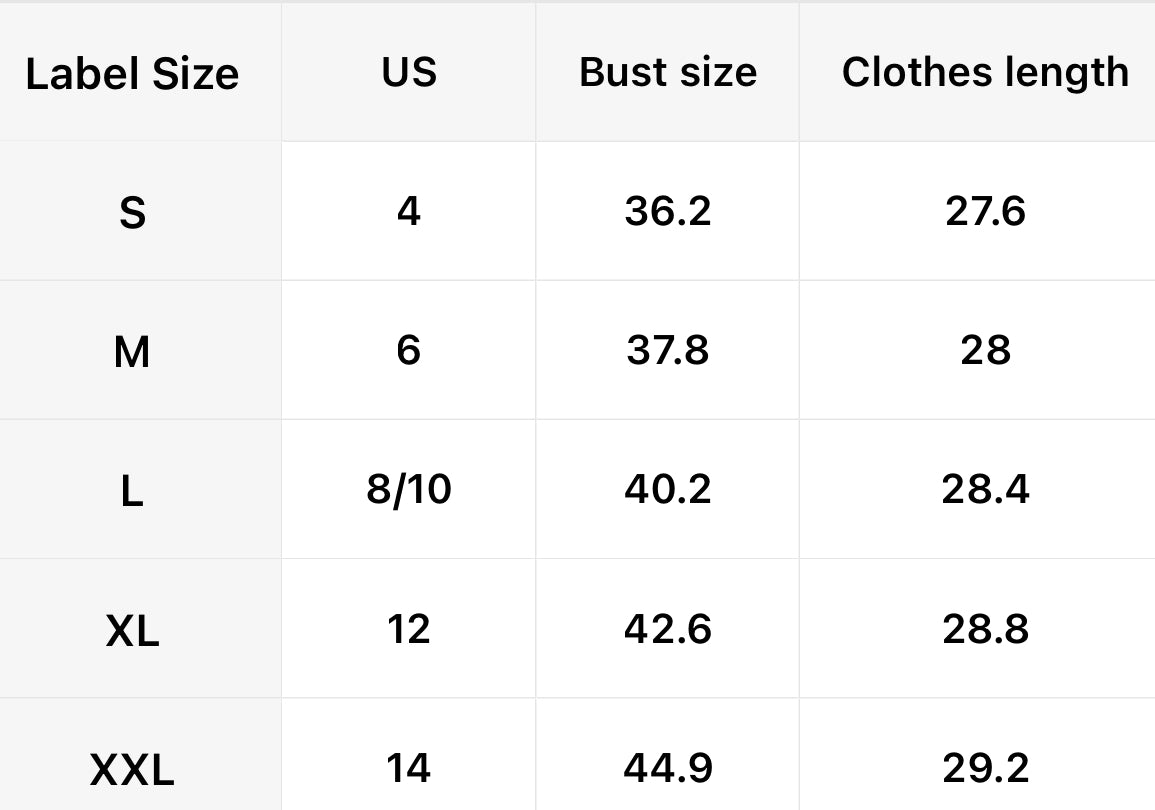
Task: Select the XL label size cell
Action: click(x=132, y=630)
